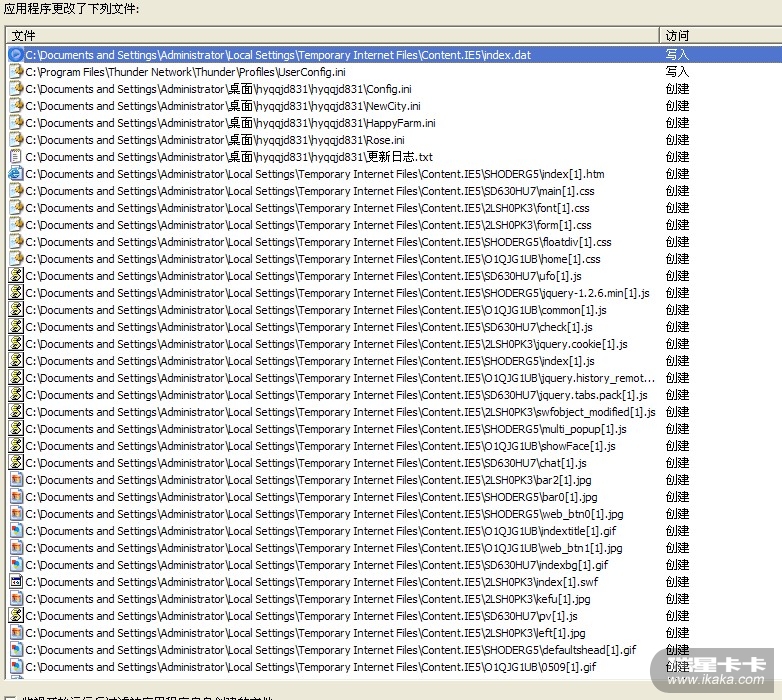Select the indexbg[1].gif path
Viewport: 782px width, 700px height.
point(317,564)
